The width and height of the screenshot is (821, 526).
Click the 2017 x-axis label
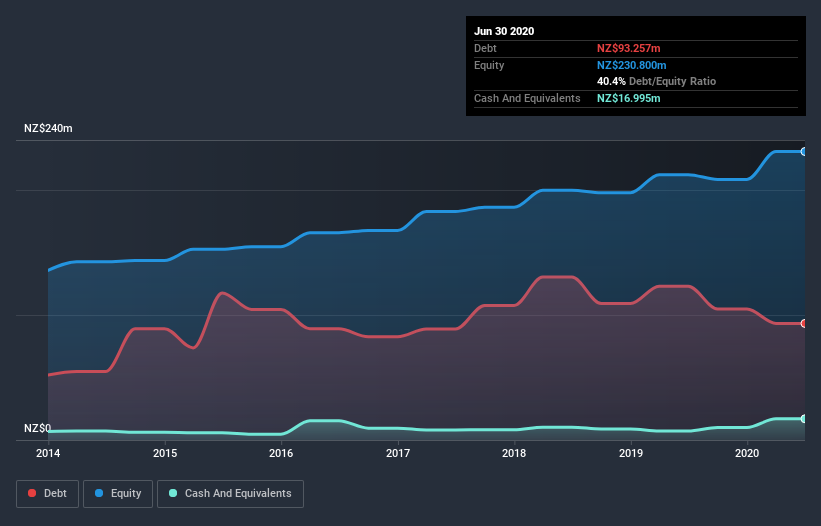point(398,453)
